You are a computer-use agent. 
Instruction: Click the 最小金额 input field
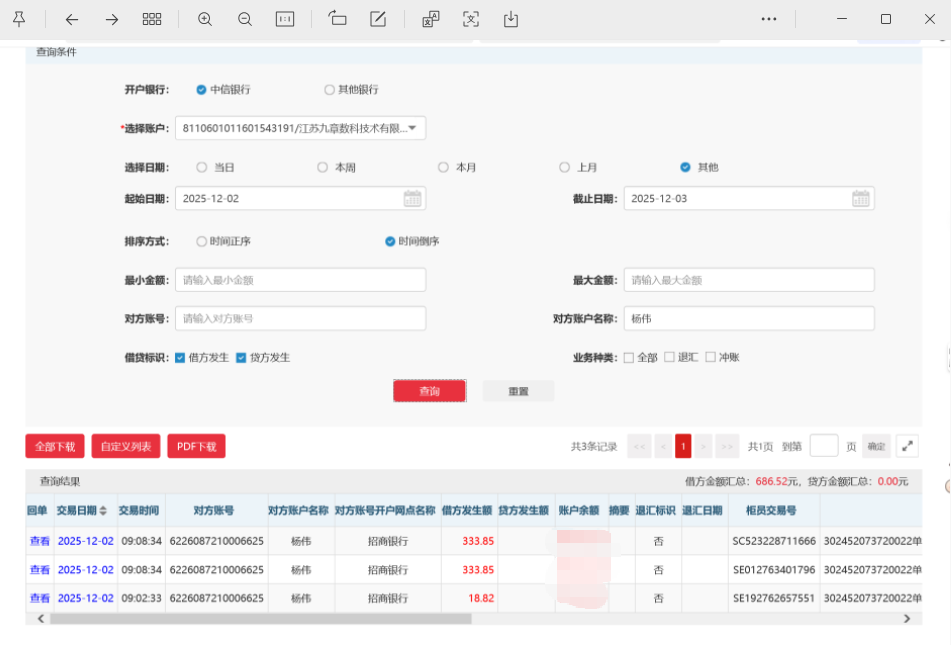(x=300, y=280)
